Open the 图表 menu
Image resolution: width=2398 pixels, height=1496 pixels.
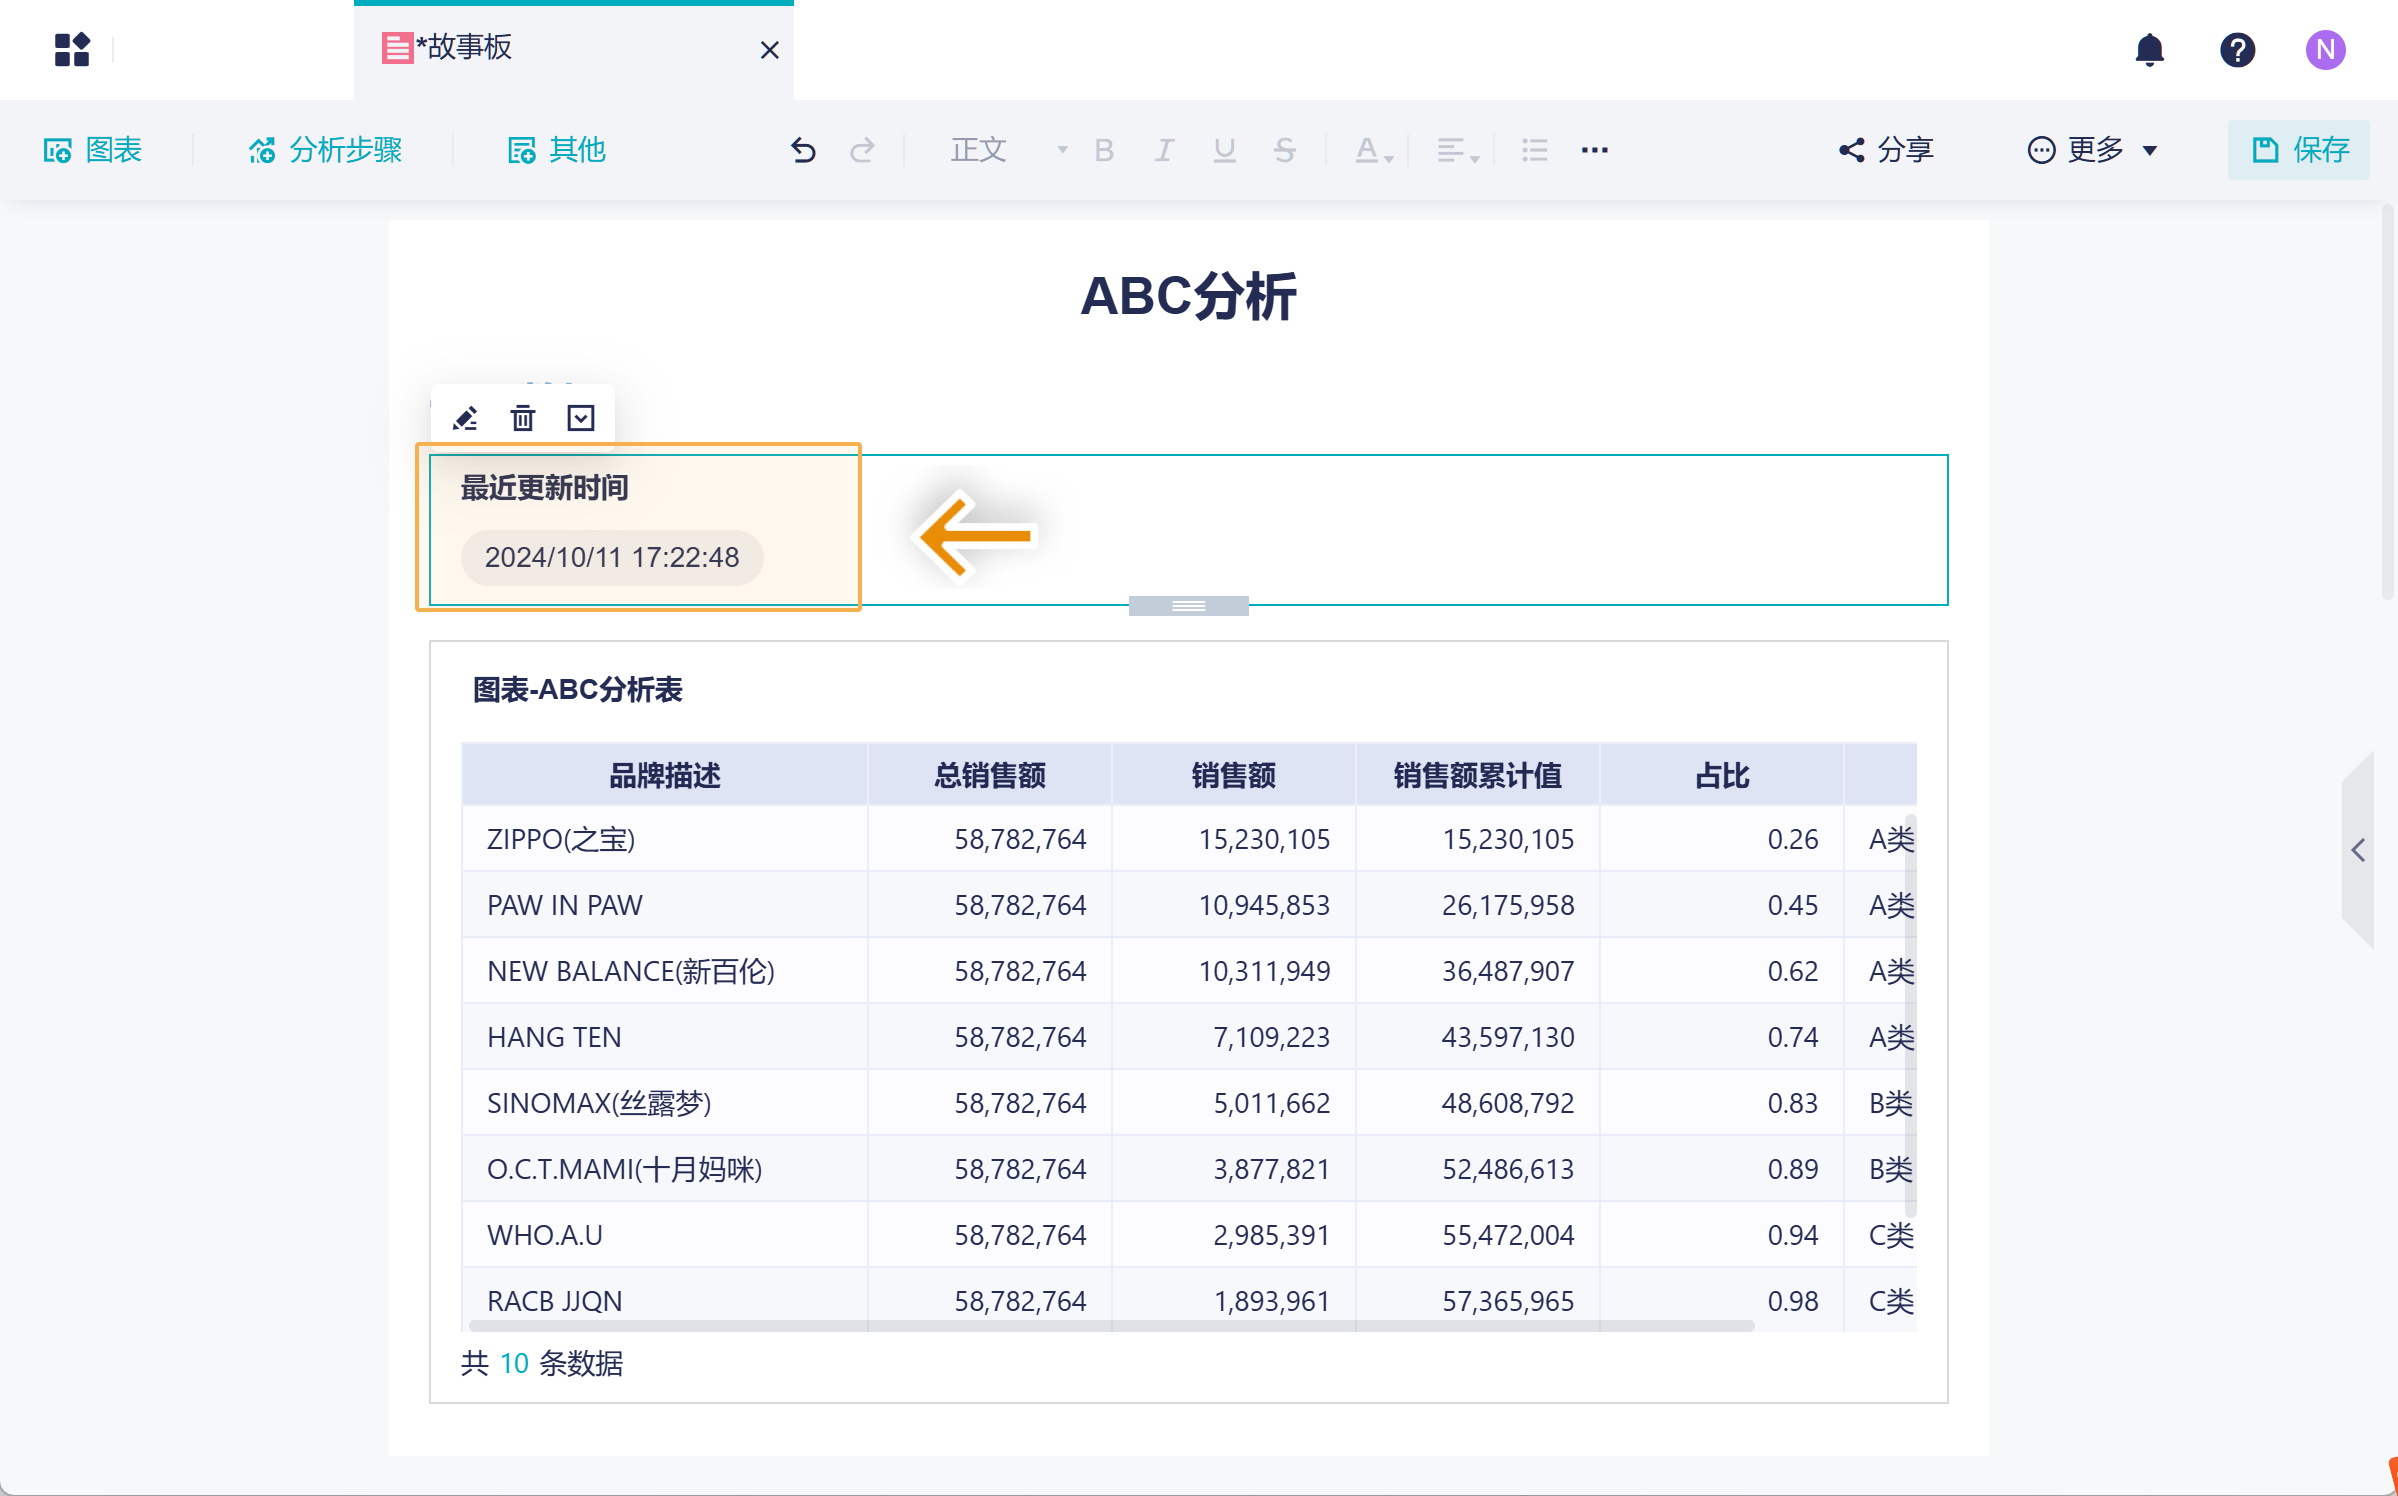click(x=93, y=150)
